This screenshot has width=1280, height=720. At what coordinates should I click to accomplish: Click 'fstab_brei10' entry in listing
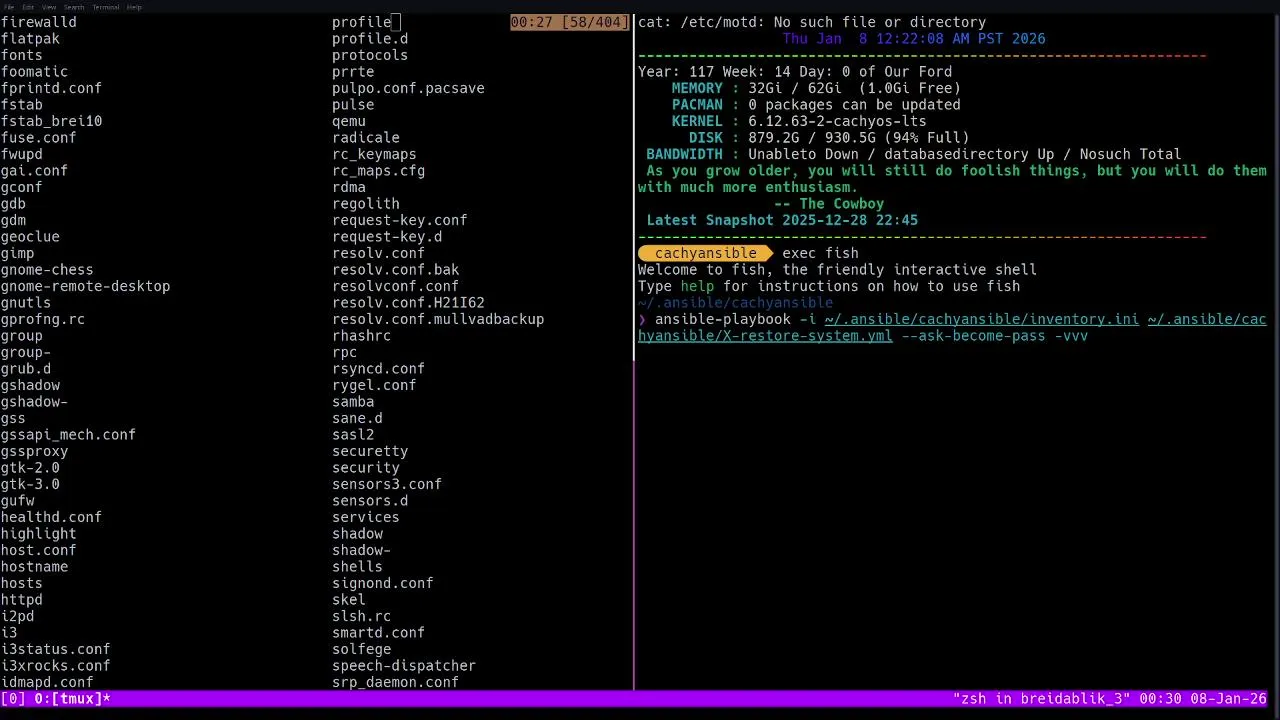click(x=51, y=121)
